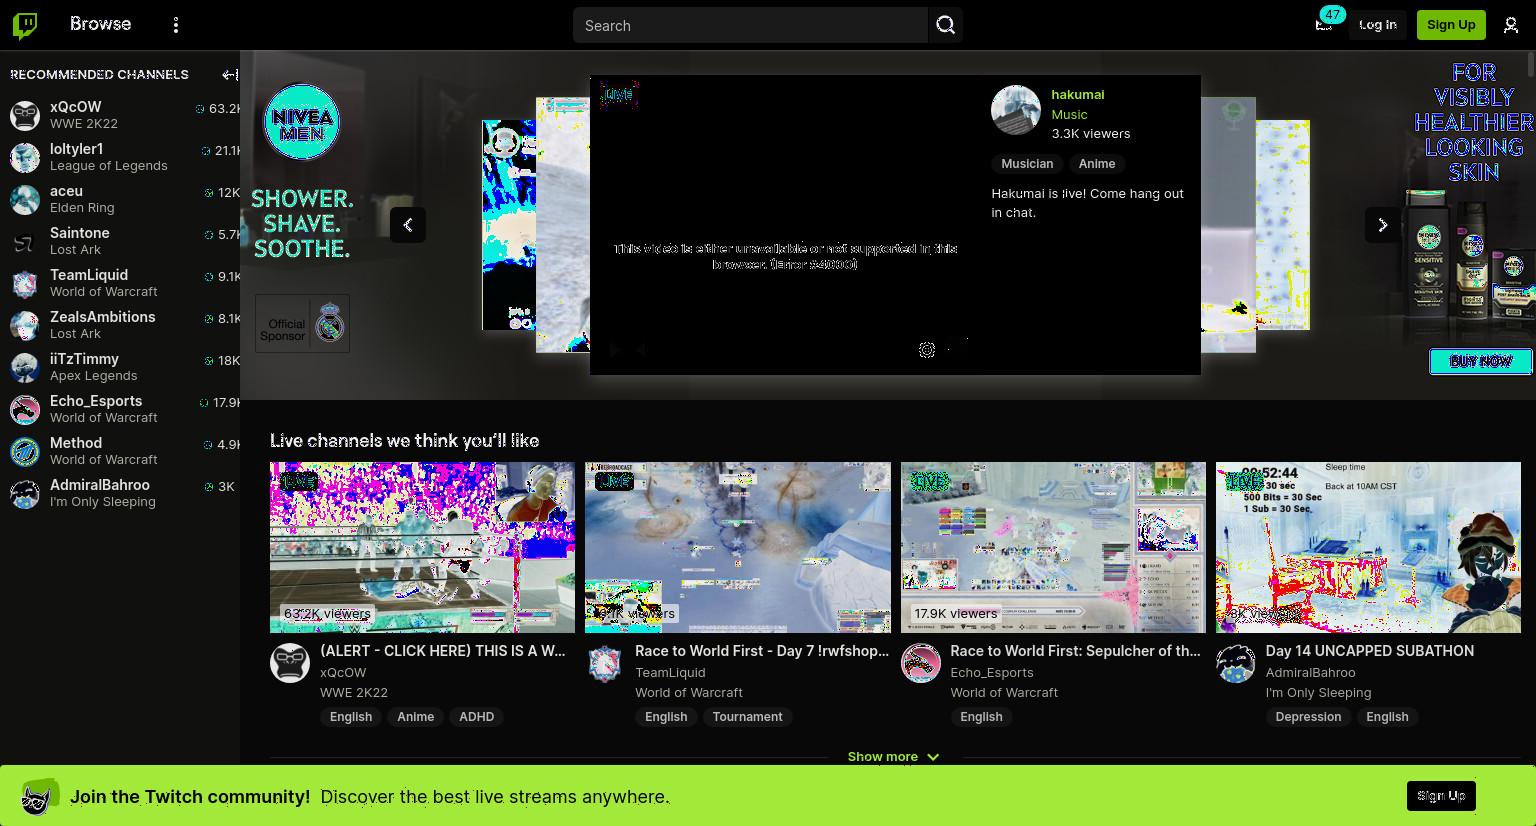
Task: Open the Prime loot crown notifications
Action: [x=1324, y=25]
